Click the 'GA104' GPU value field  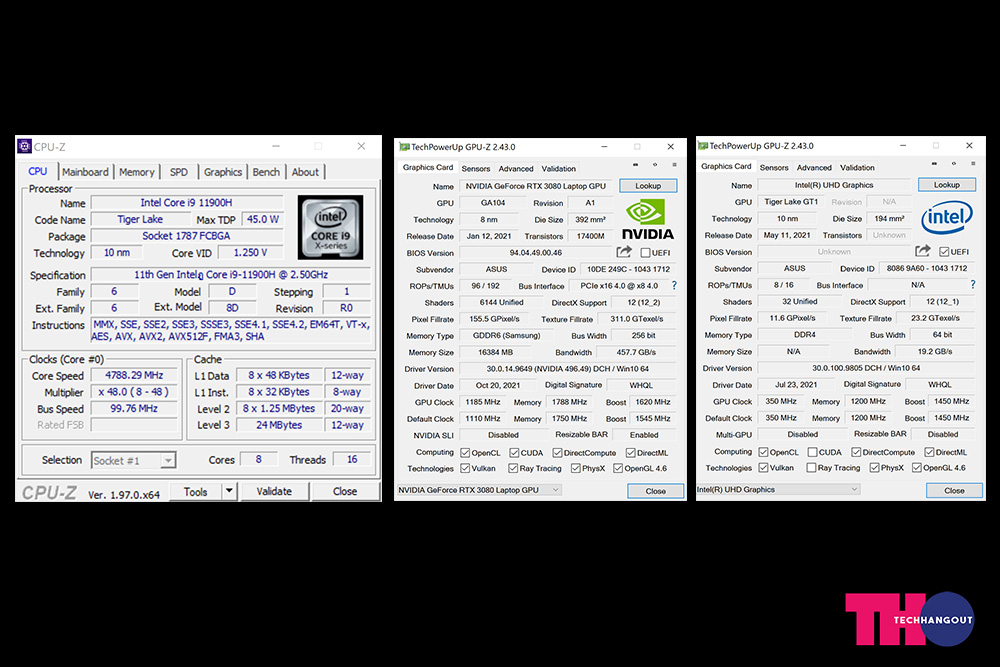493,203
